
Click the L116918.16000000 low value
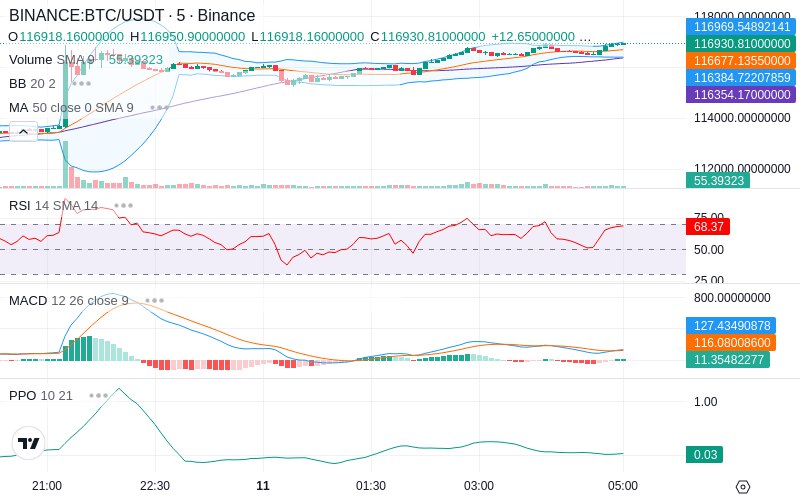point(308,37)
